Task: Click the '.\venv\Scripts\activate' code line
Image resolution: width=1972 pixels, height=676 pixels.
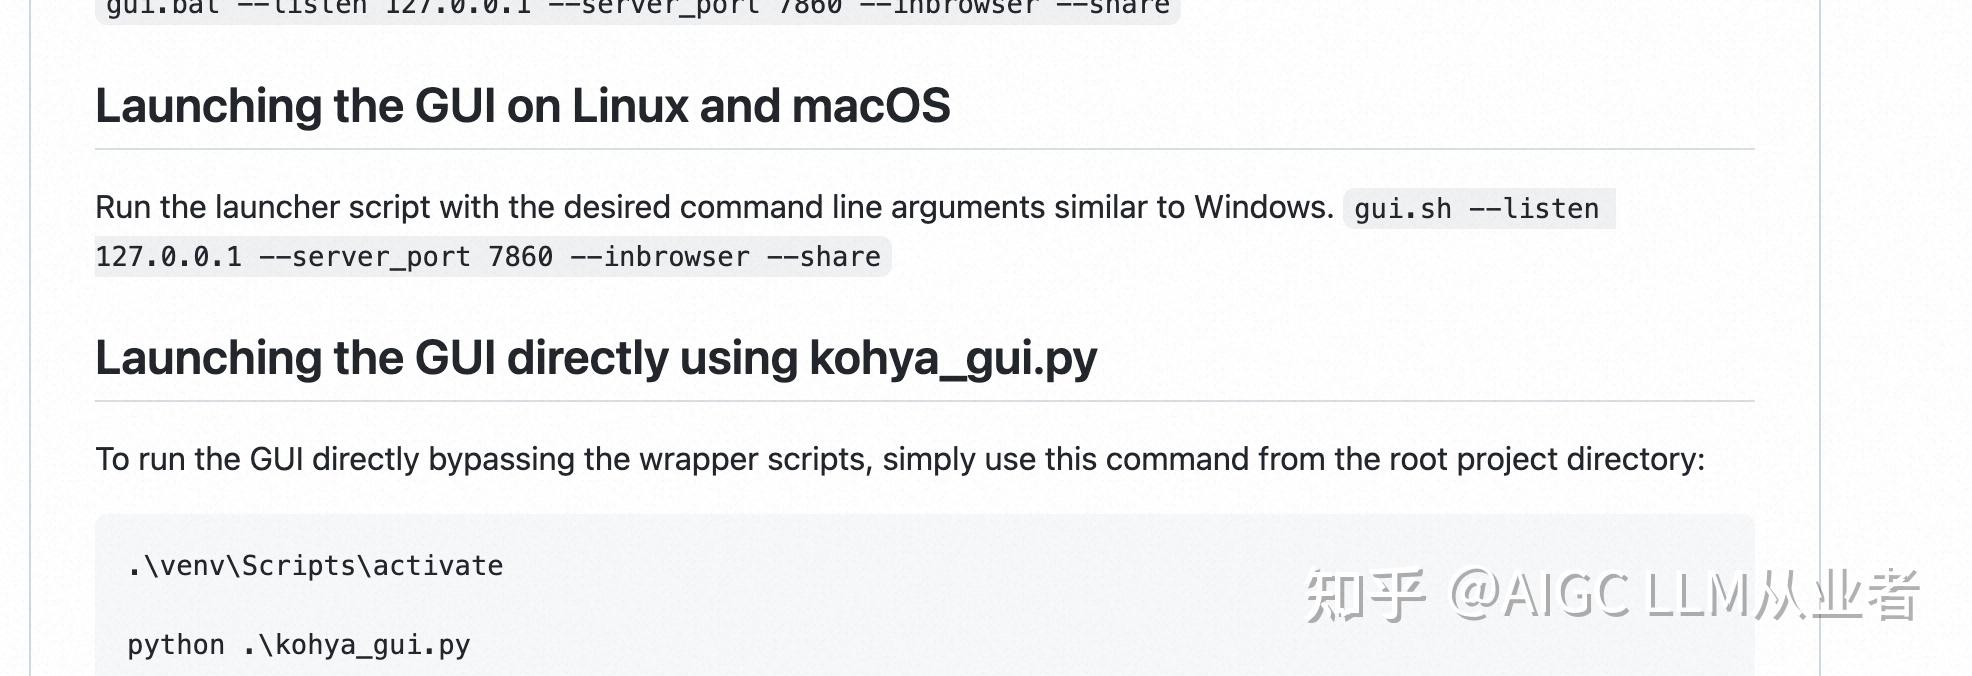Action: 315,566
